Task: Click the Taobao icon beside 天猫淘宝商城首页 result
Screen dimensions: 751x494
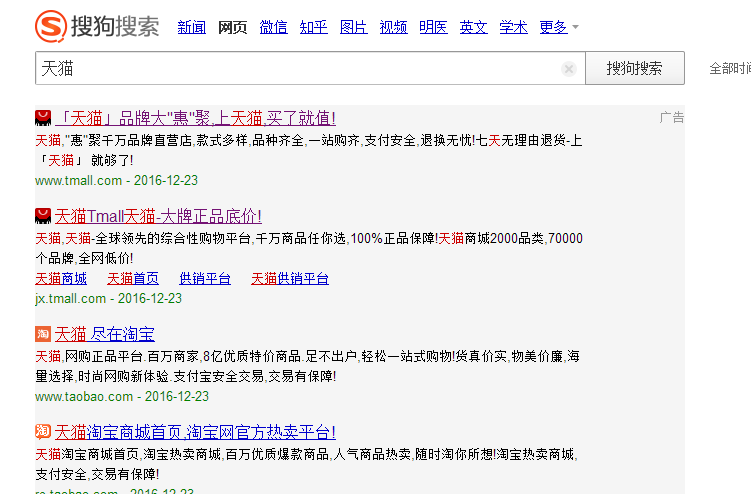Action: pyautogui.click(x=43, y=432)
